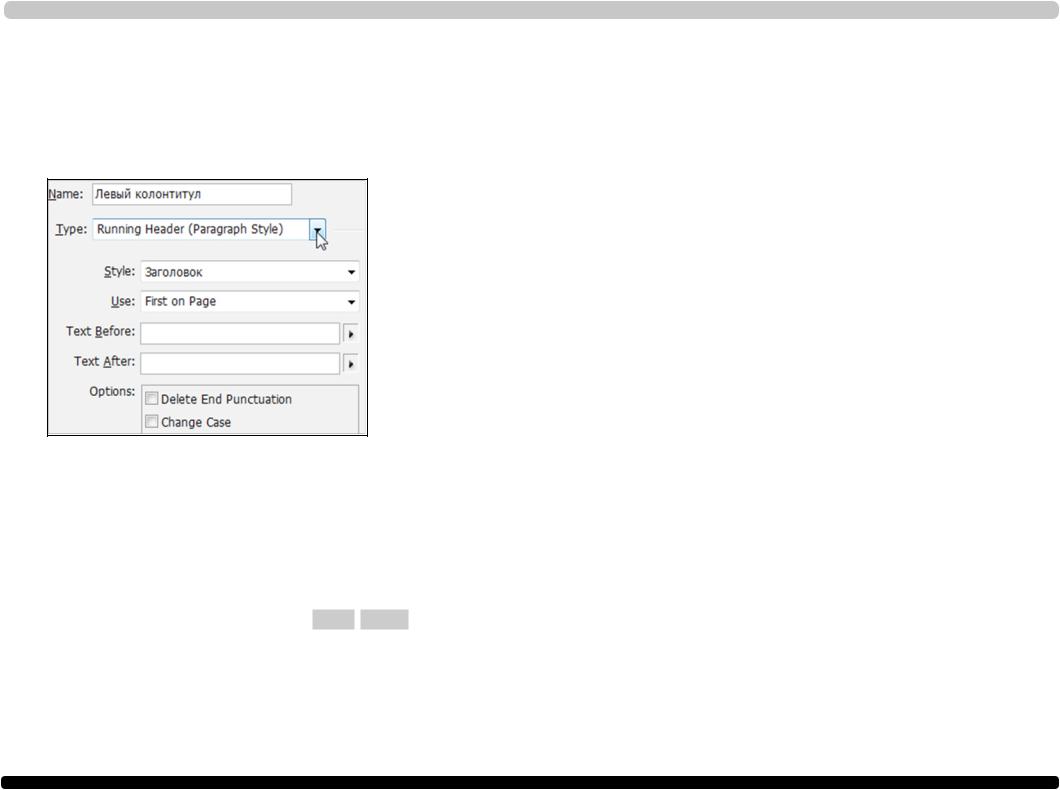
Task: Click the Text After input field
Action: [240, 364]
